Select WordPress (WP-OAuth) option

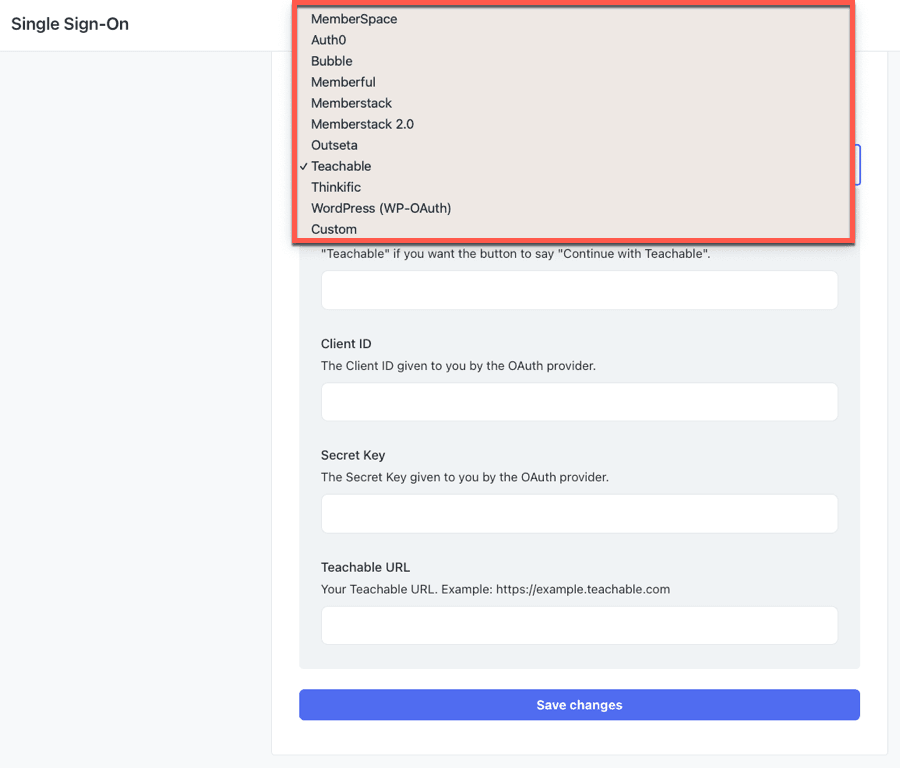381,208
